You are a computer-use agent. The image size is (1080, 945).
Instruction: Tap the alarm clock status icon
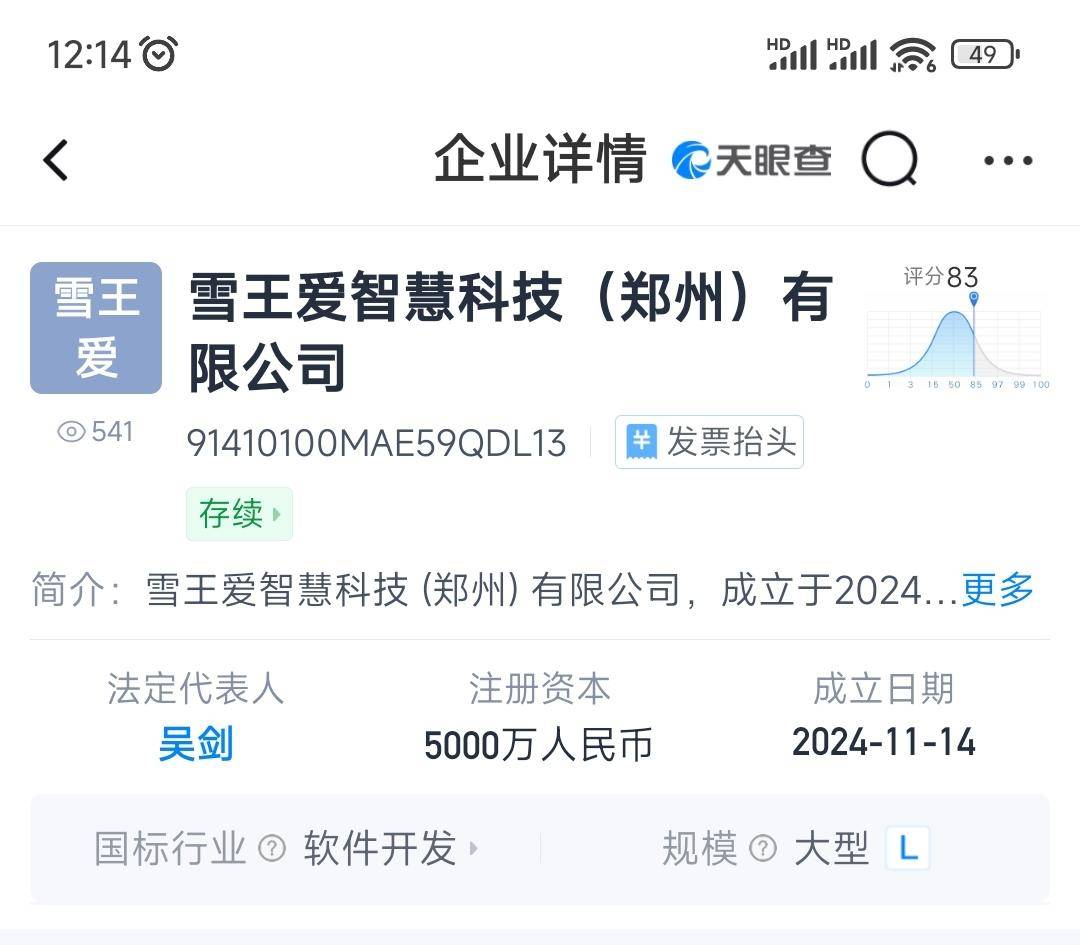click(x=159, y=54)
